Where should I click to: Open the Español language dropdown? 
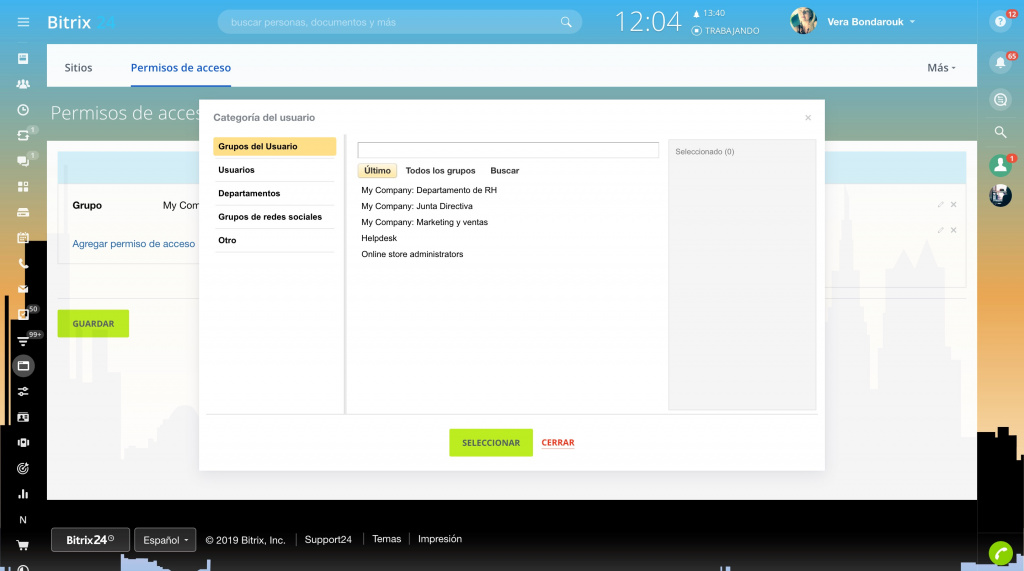(166, 540)
